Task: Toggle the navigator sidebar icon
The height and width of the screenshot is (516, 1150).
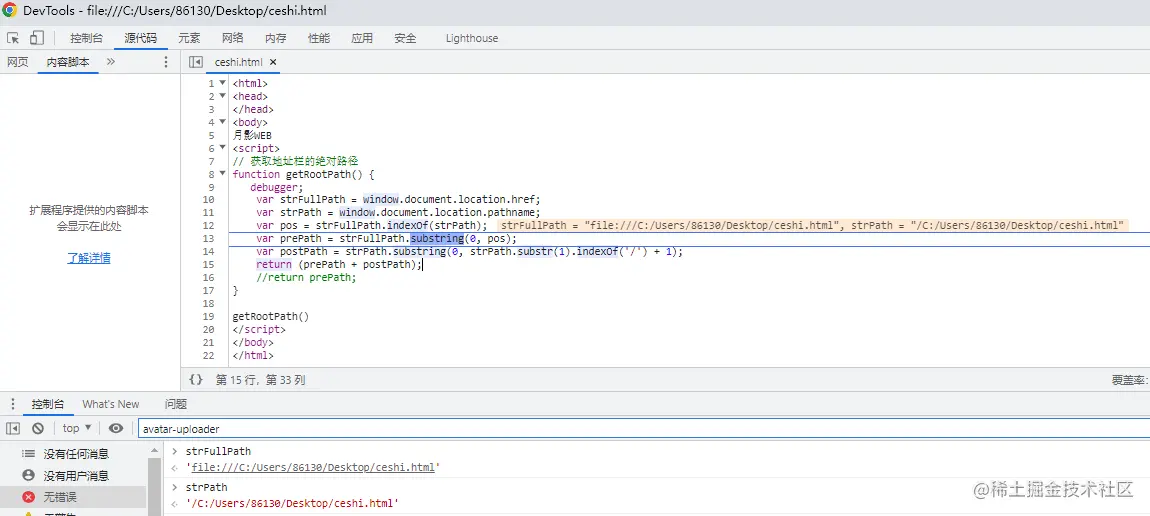Action: (195, 62)
